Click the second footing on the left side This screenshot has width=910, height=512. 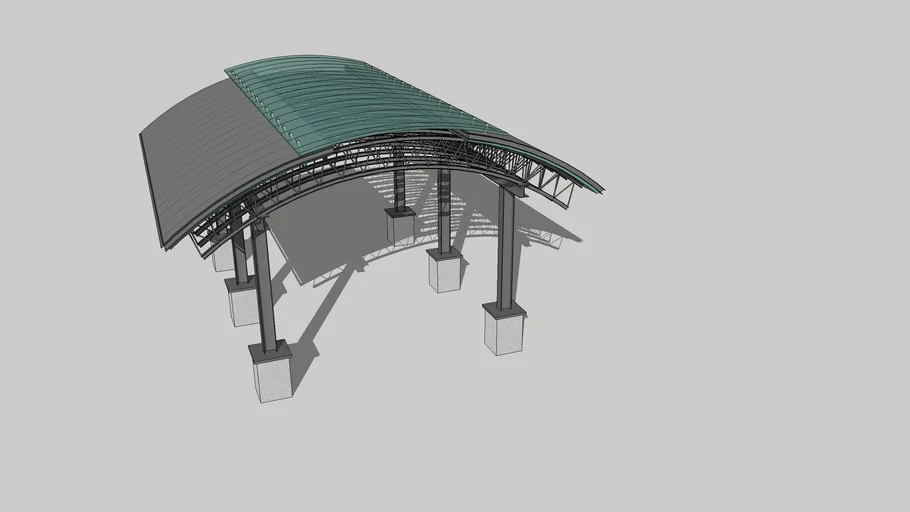[x=242, y=301]
